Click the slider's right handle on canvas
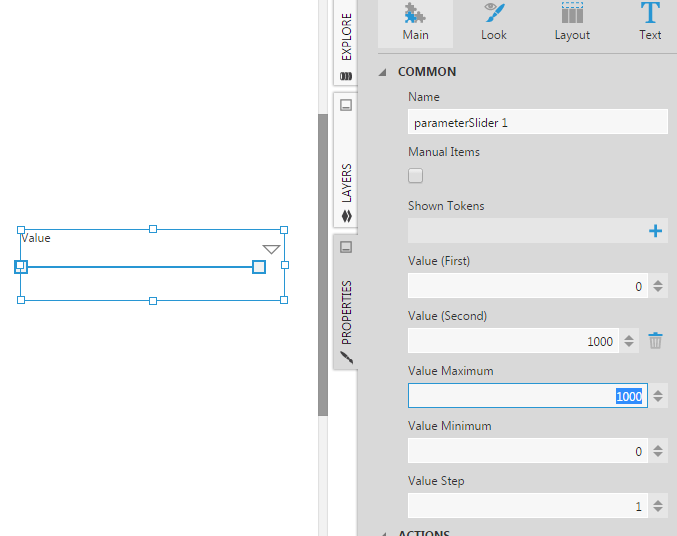Image resolution: width=677 pixels, height=536 pixels. 259,267
